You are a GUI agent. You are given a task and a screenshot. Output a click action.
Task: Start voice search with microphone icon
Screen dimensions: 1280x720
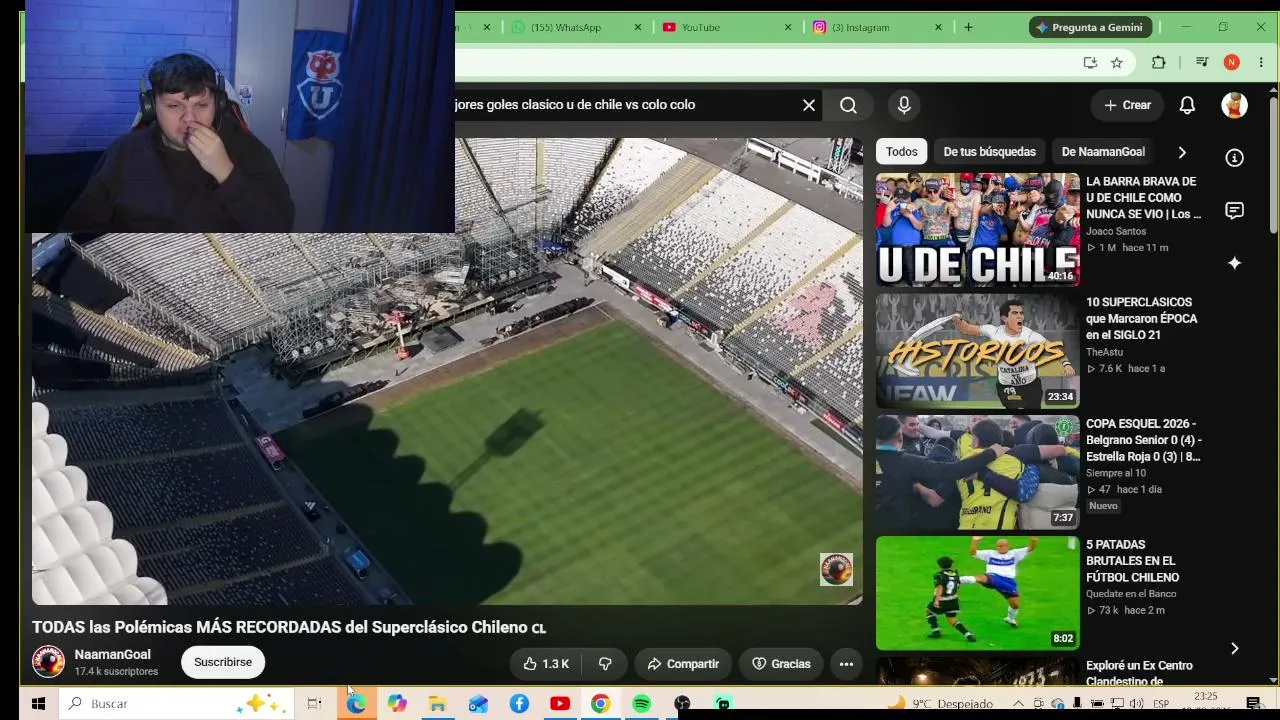[x=904, y=105]
